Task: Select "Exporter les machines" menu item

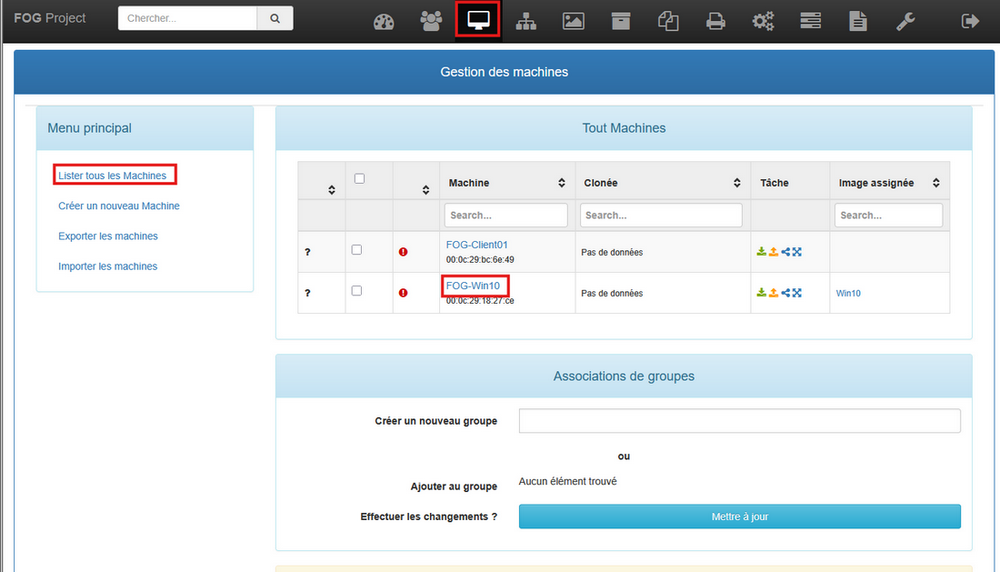Action: [108, 236]
